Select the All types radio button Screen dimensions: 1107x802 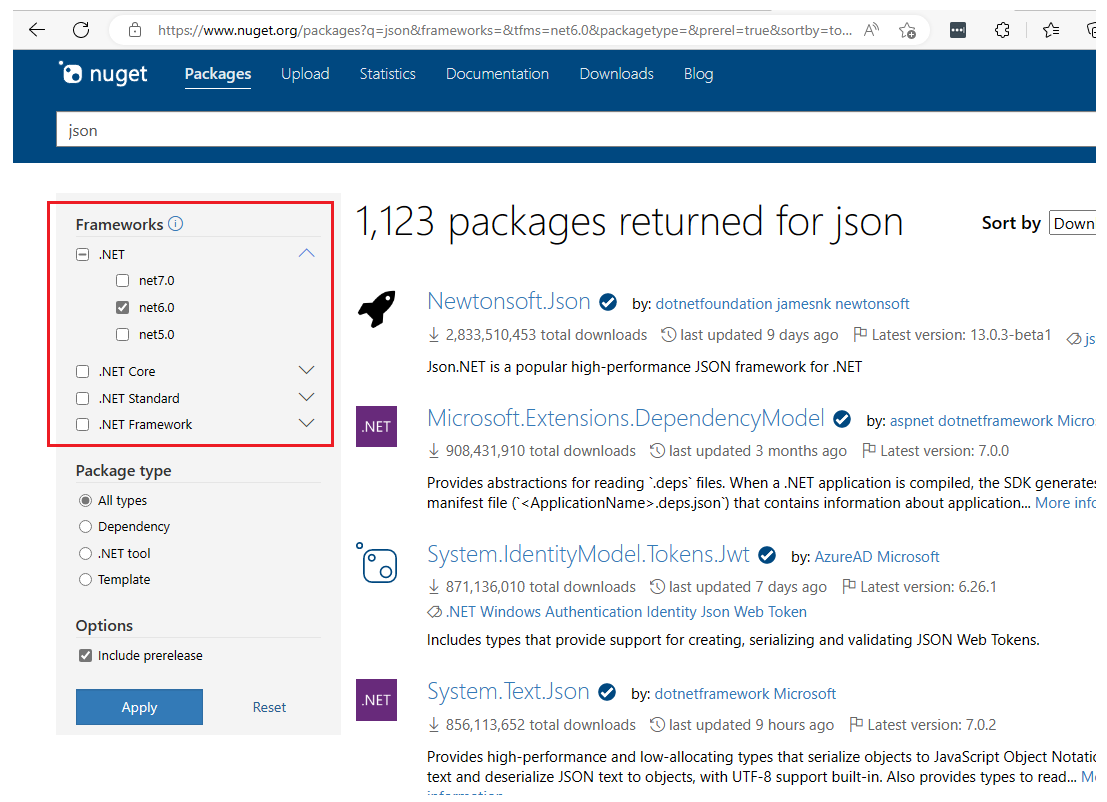pyautogui.click(x=85, y=501)
